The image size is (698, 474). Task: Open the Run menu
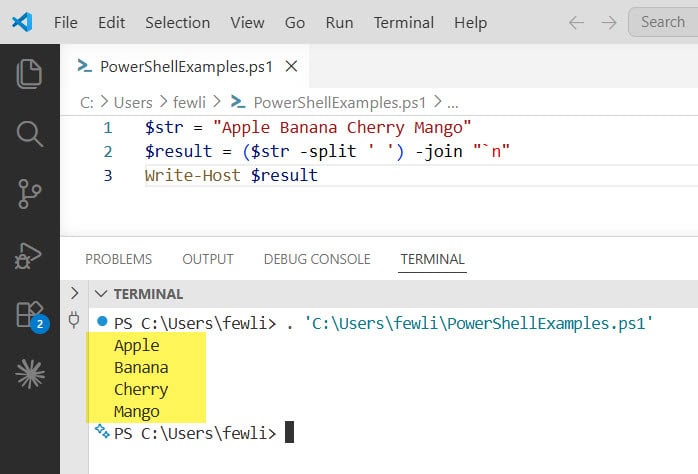339,23
